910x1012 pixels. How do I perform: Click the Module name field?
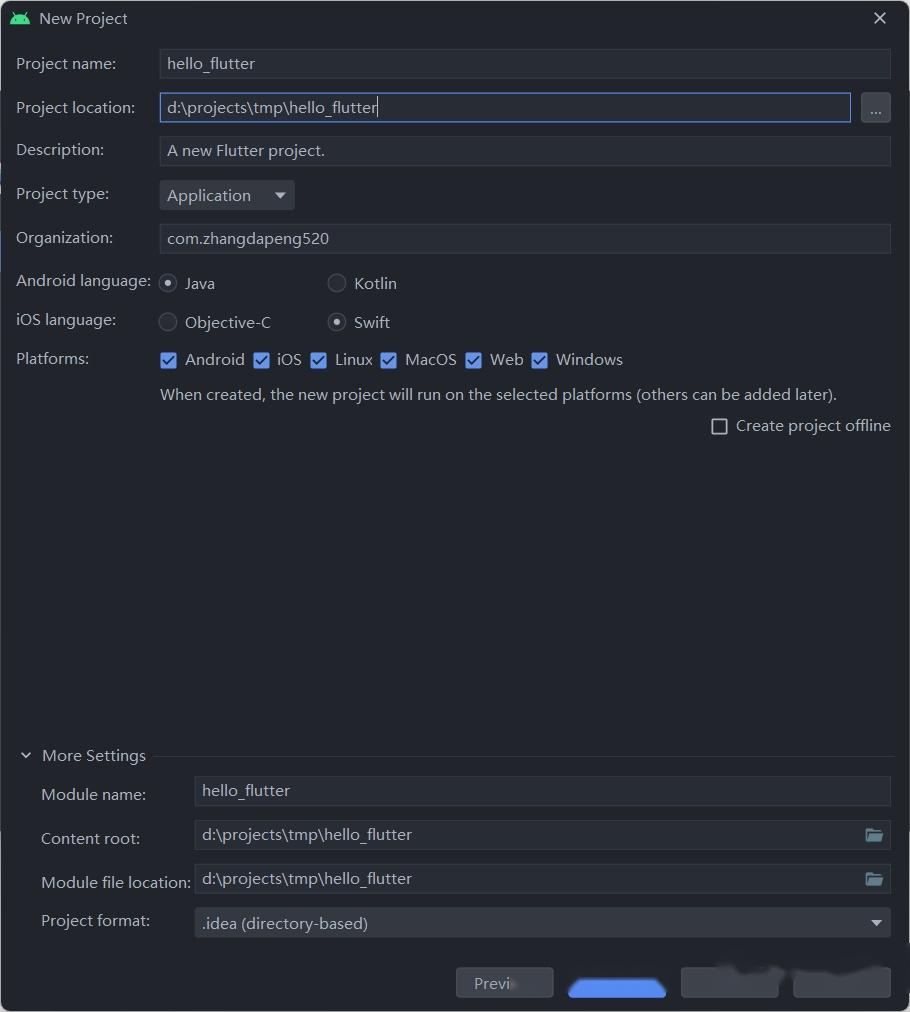[x=542, y=791]
